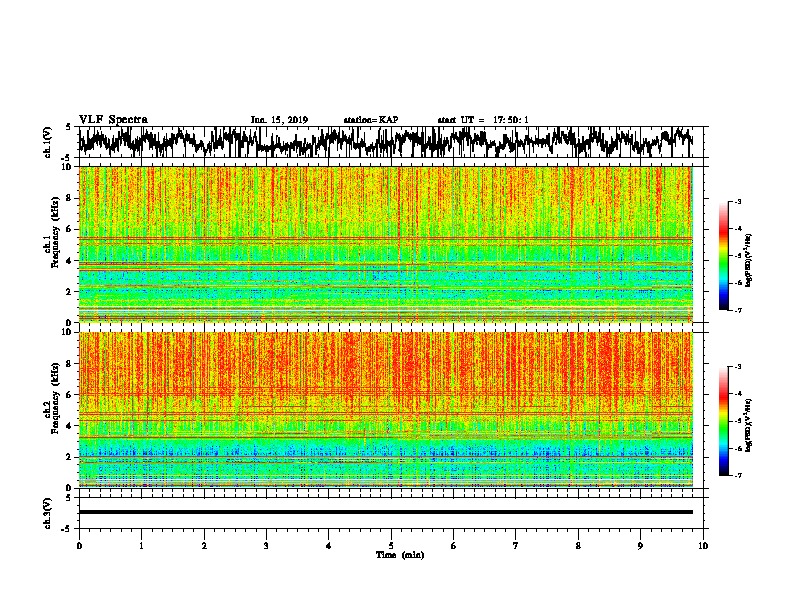Click the "7" tick label on Time axis
Viewport: 792px width, 612px height.
coord(516,546)
